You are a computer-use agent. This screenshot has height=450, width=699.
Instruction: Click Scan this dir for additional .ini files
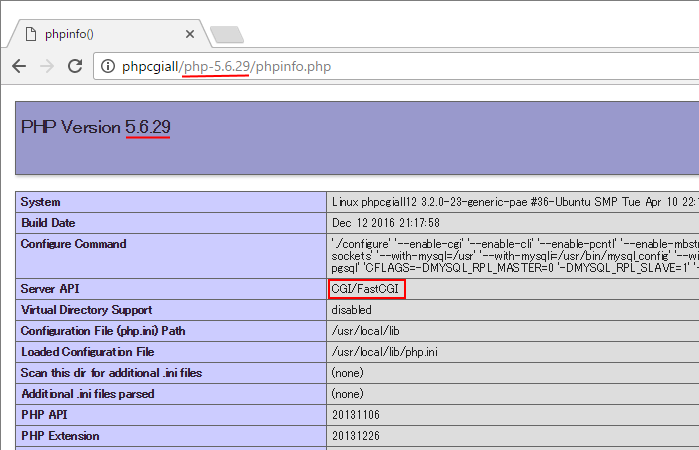coord(111,373)
